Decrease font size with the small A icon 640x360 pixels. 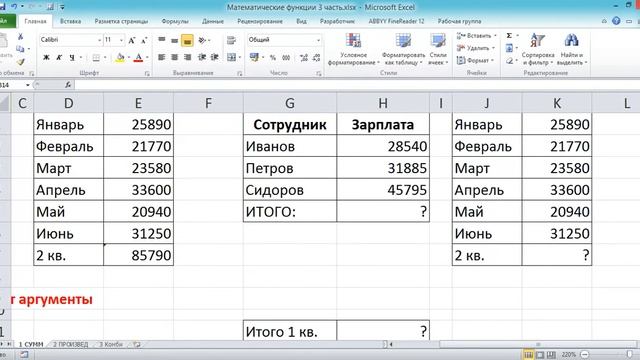tap(144, 40)
